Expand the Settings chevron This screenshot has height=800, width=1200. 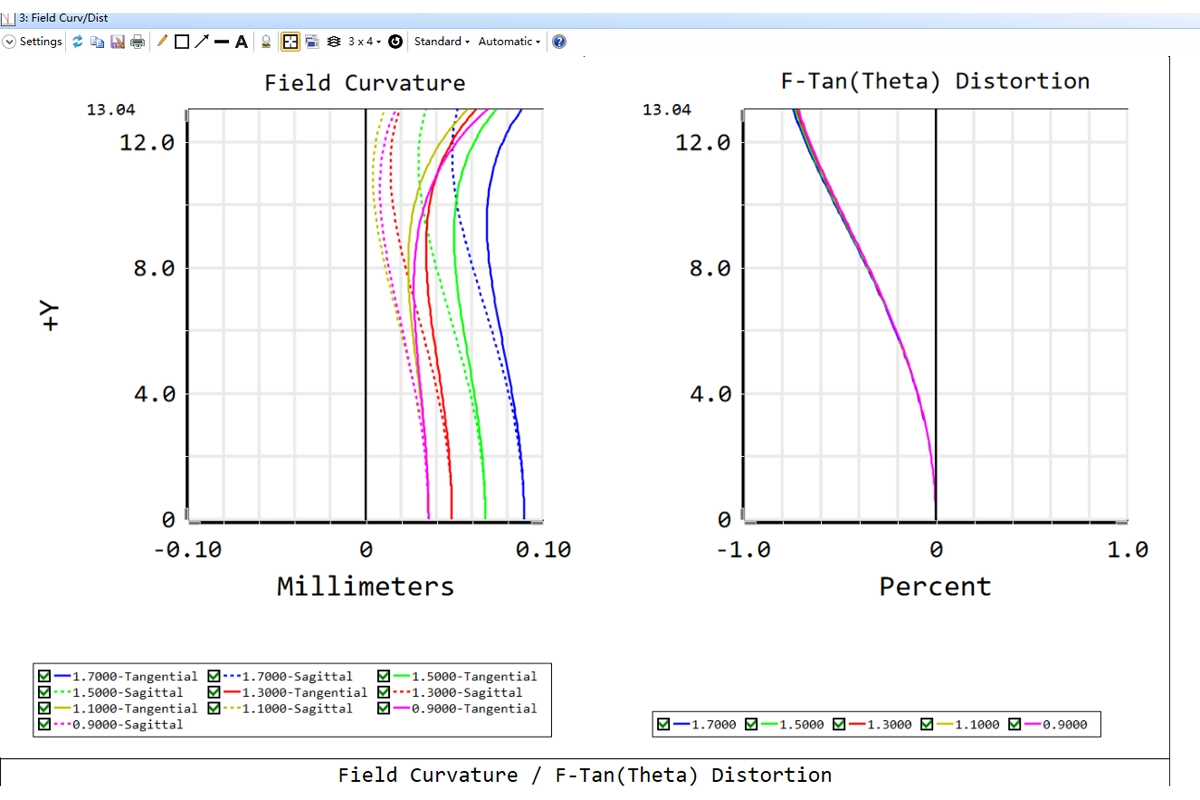tap(10, 42)
